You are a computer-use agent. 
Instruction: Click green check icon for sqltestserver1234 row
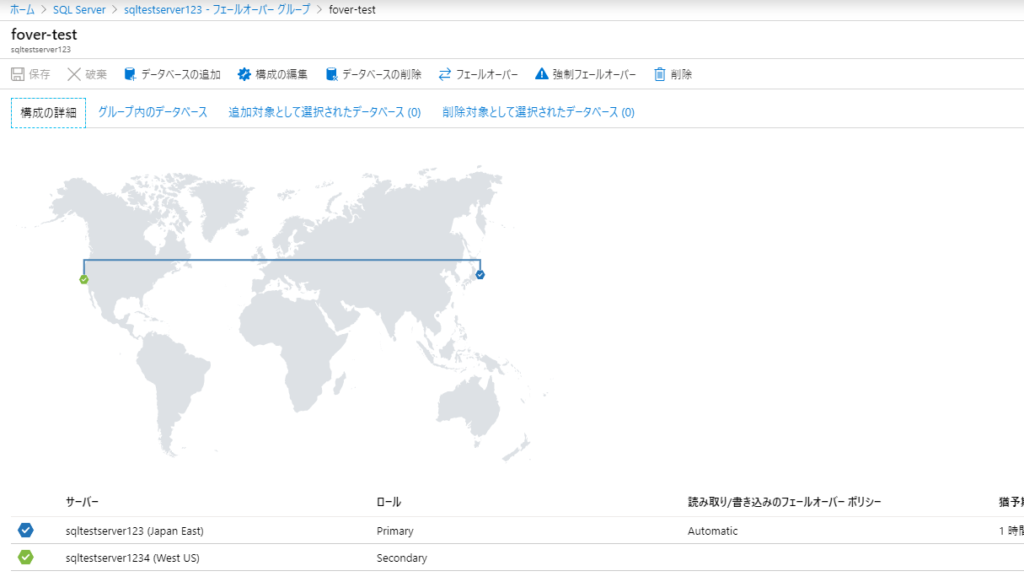pyautogui.click(x=25, y=557)
